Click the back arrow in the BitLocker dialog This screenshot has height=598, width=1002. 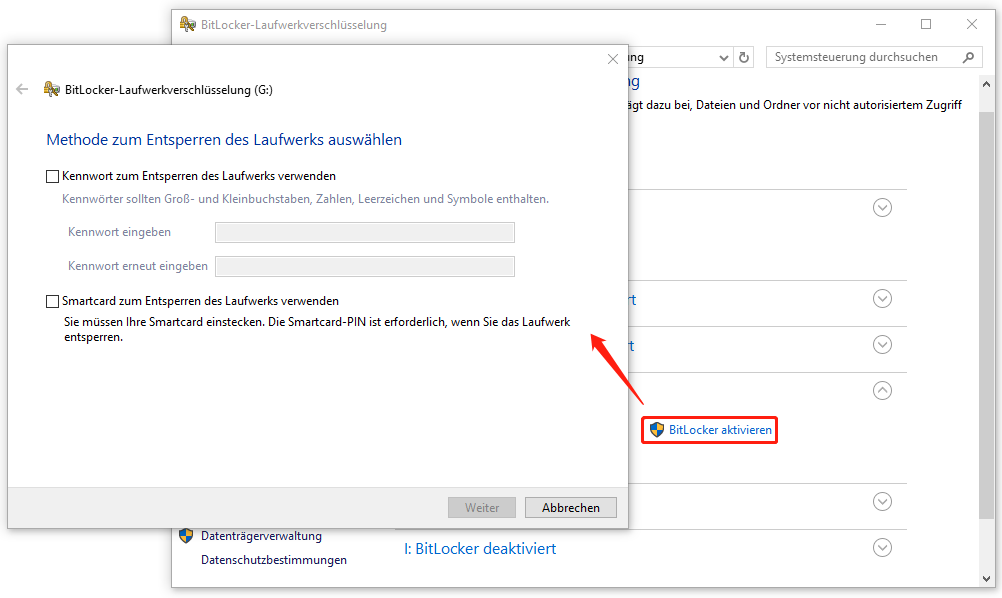click(21, 88)
